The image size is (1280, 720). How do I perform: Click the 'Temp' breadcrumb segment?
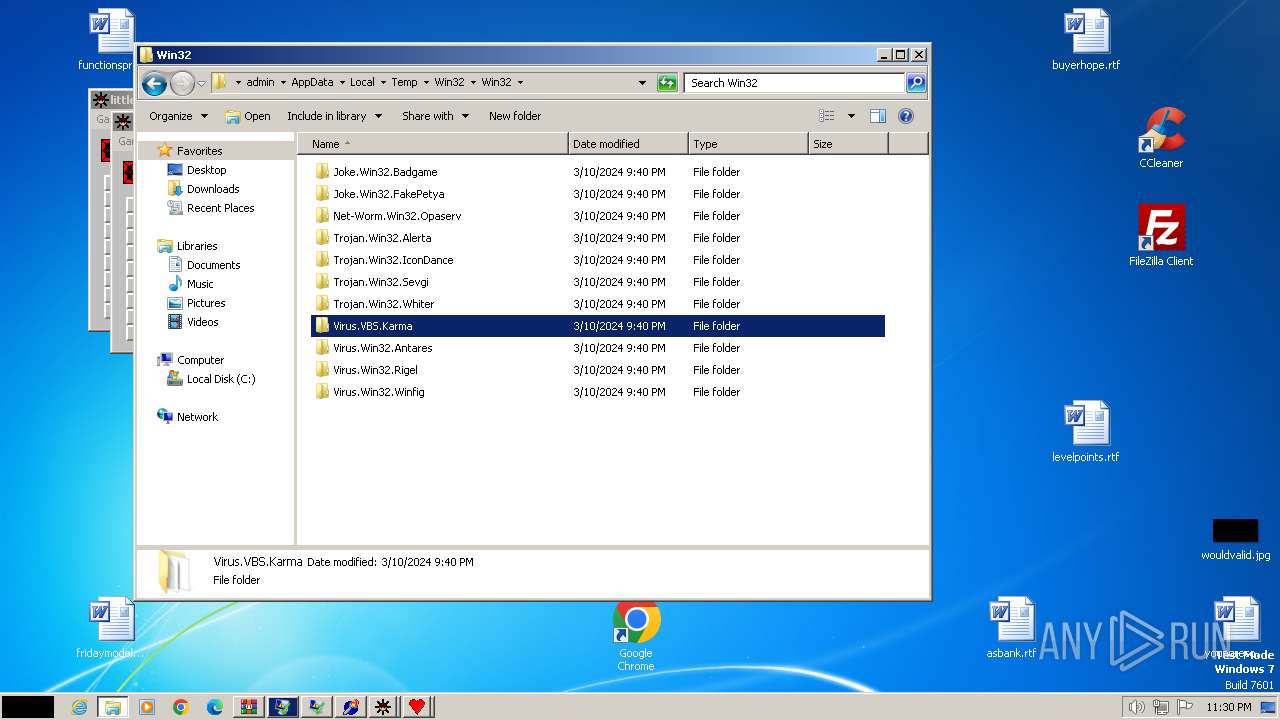click(x=404, y=83)
